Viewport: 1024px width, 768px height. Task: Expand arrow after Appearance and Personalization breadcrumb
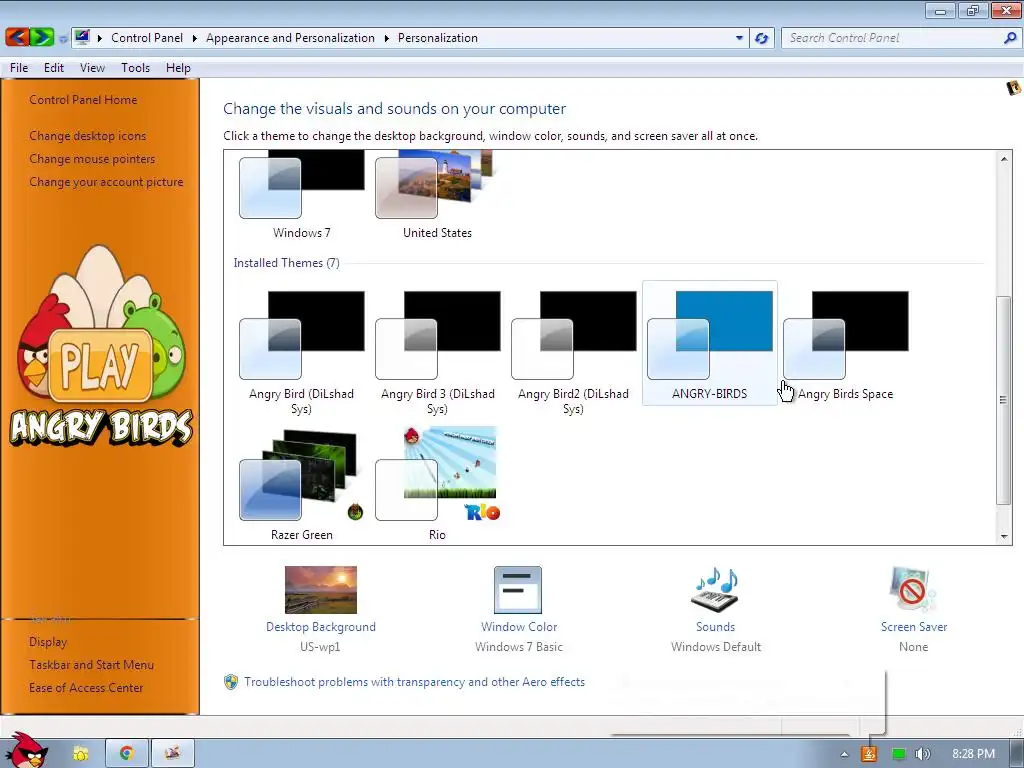387,39
